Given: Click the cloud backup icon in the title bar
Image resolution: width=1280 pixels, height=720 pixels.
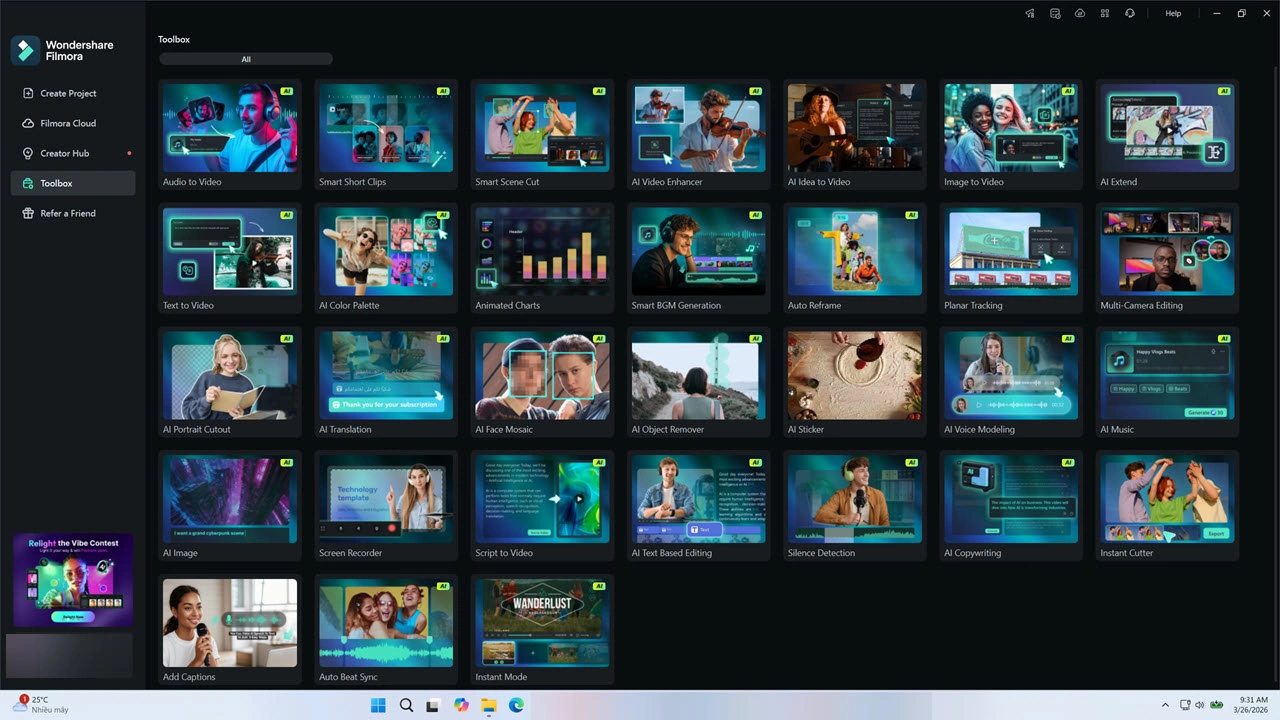Looking at the screenshot, I should [x=1080, y=13].
